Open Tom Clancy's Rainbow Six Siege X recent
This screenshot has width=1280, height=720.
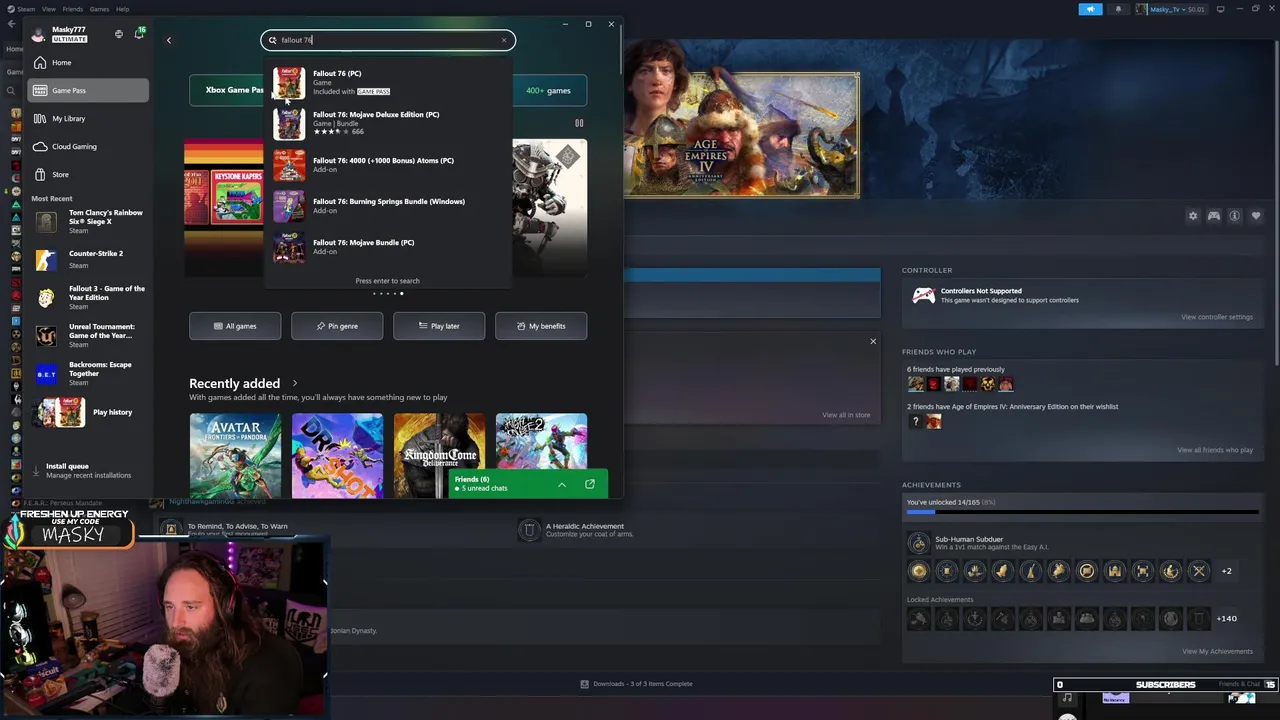(x=90, y=221)
